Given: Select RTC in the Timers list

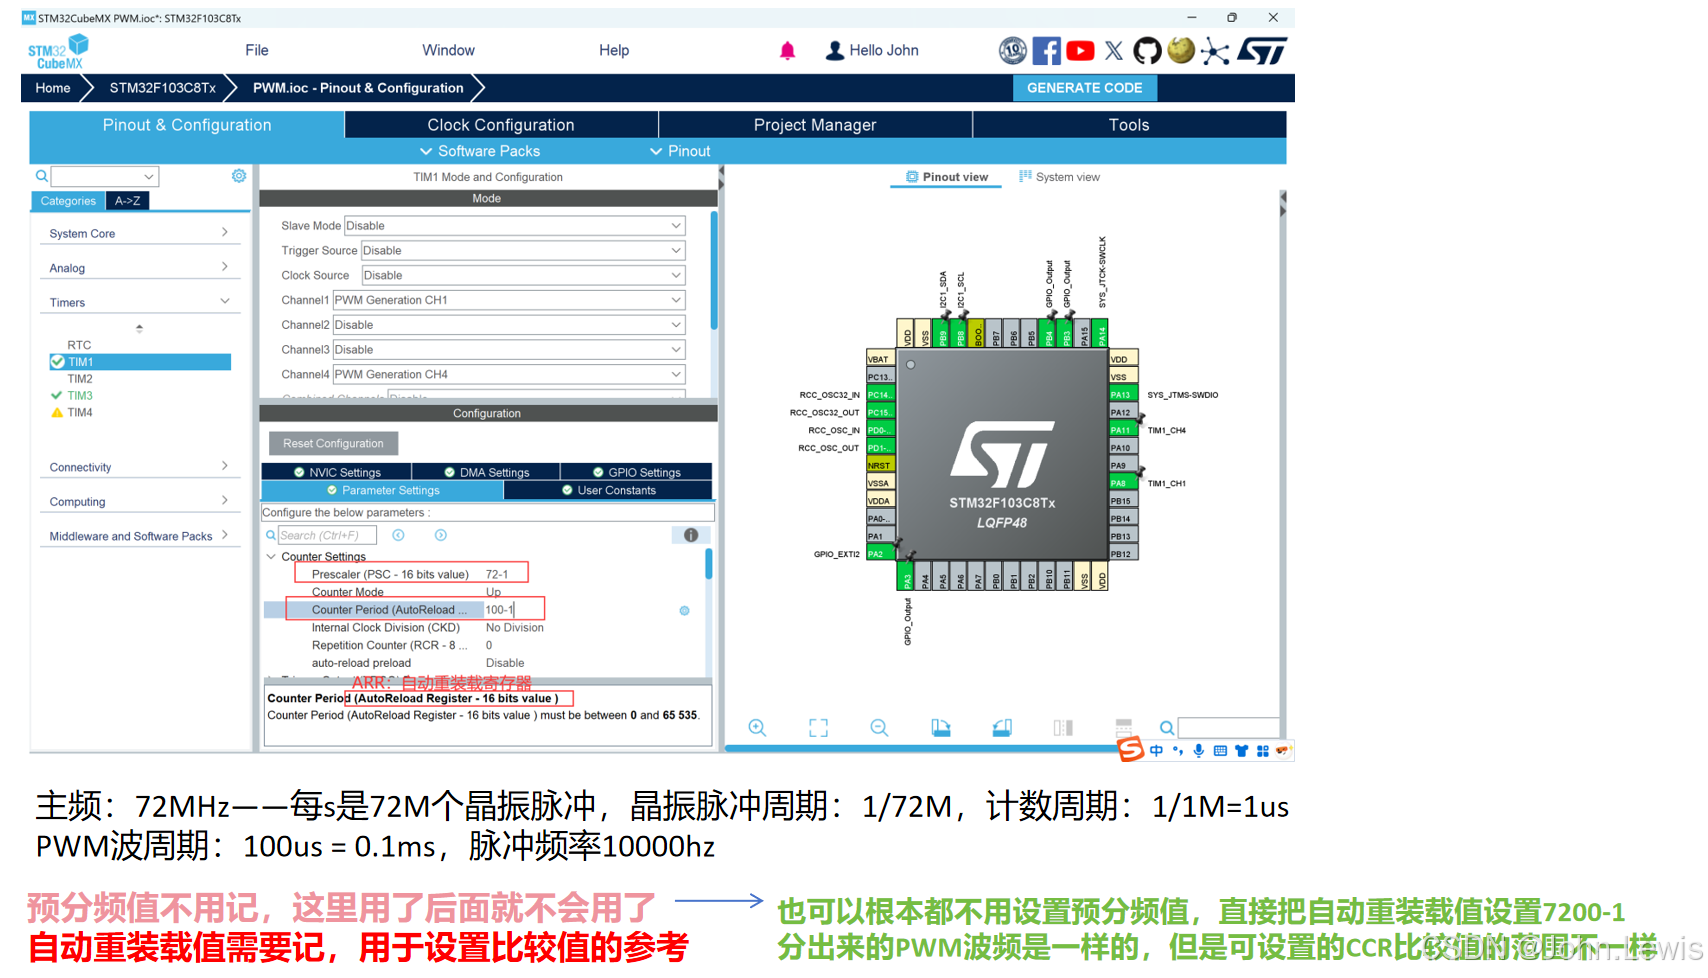Looking at the screenshot, I should (79, 345).
